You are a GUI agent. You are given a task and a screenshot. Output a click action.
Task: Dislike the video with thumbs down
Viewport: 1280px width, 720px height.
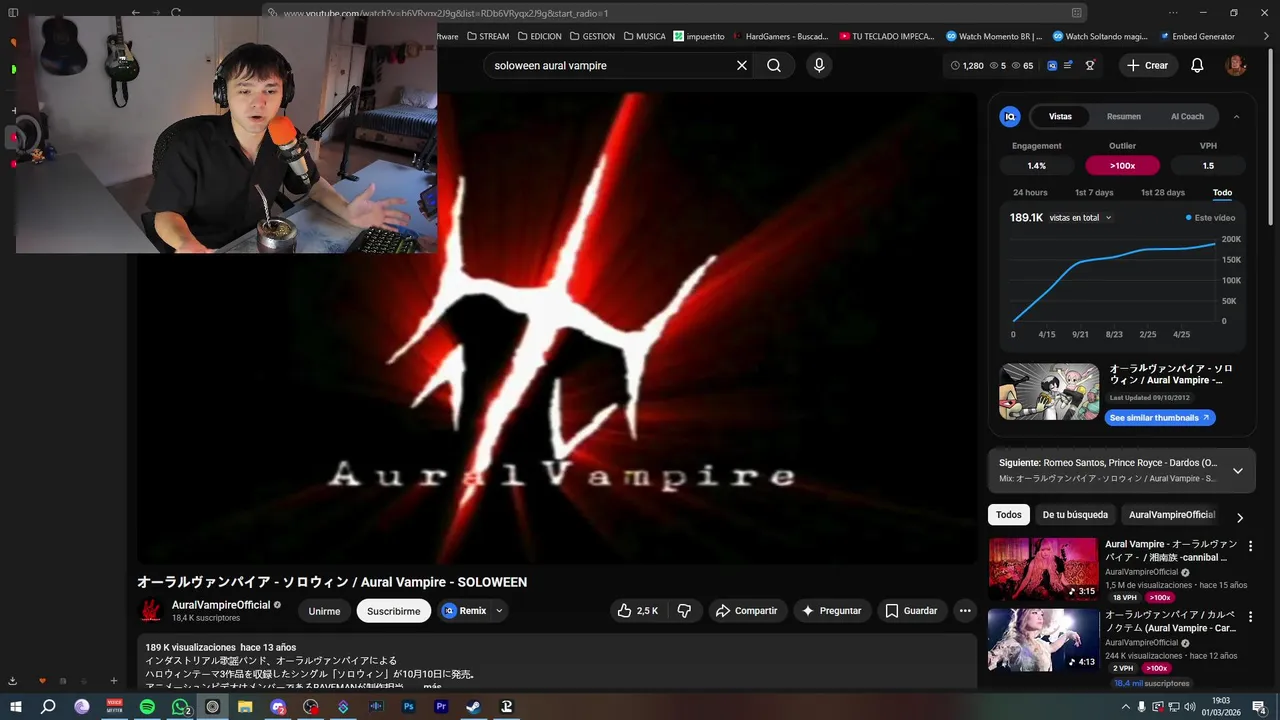(685, 611)
